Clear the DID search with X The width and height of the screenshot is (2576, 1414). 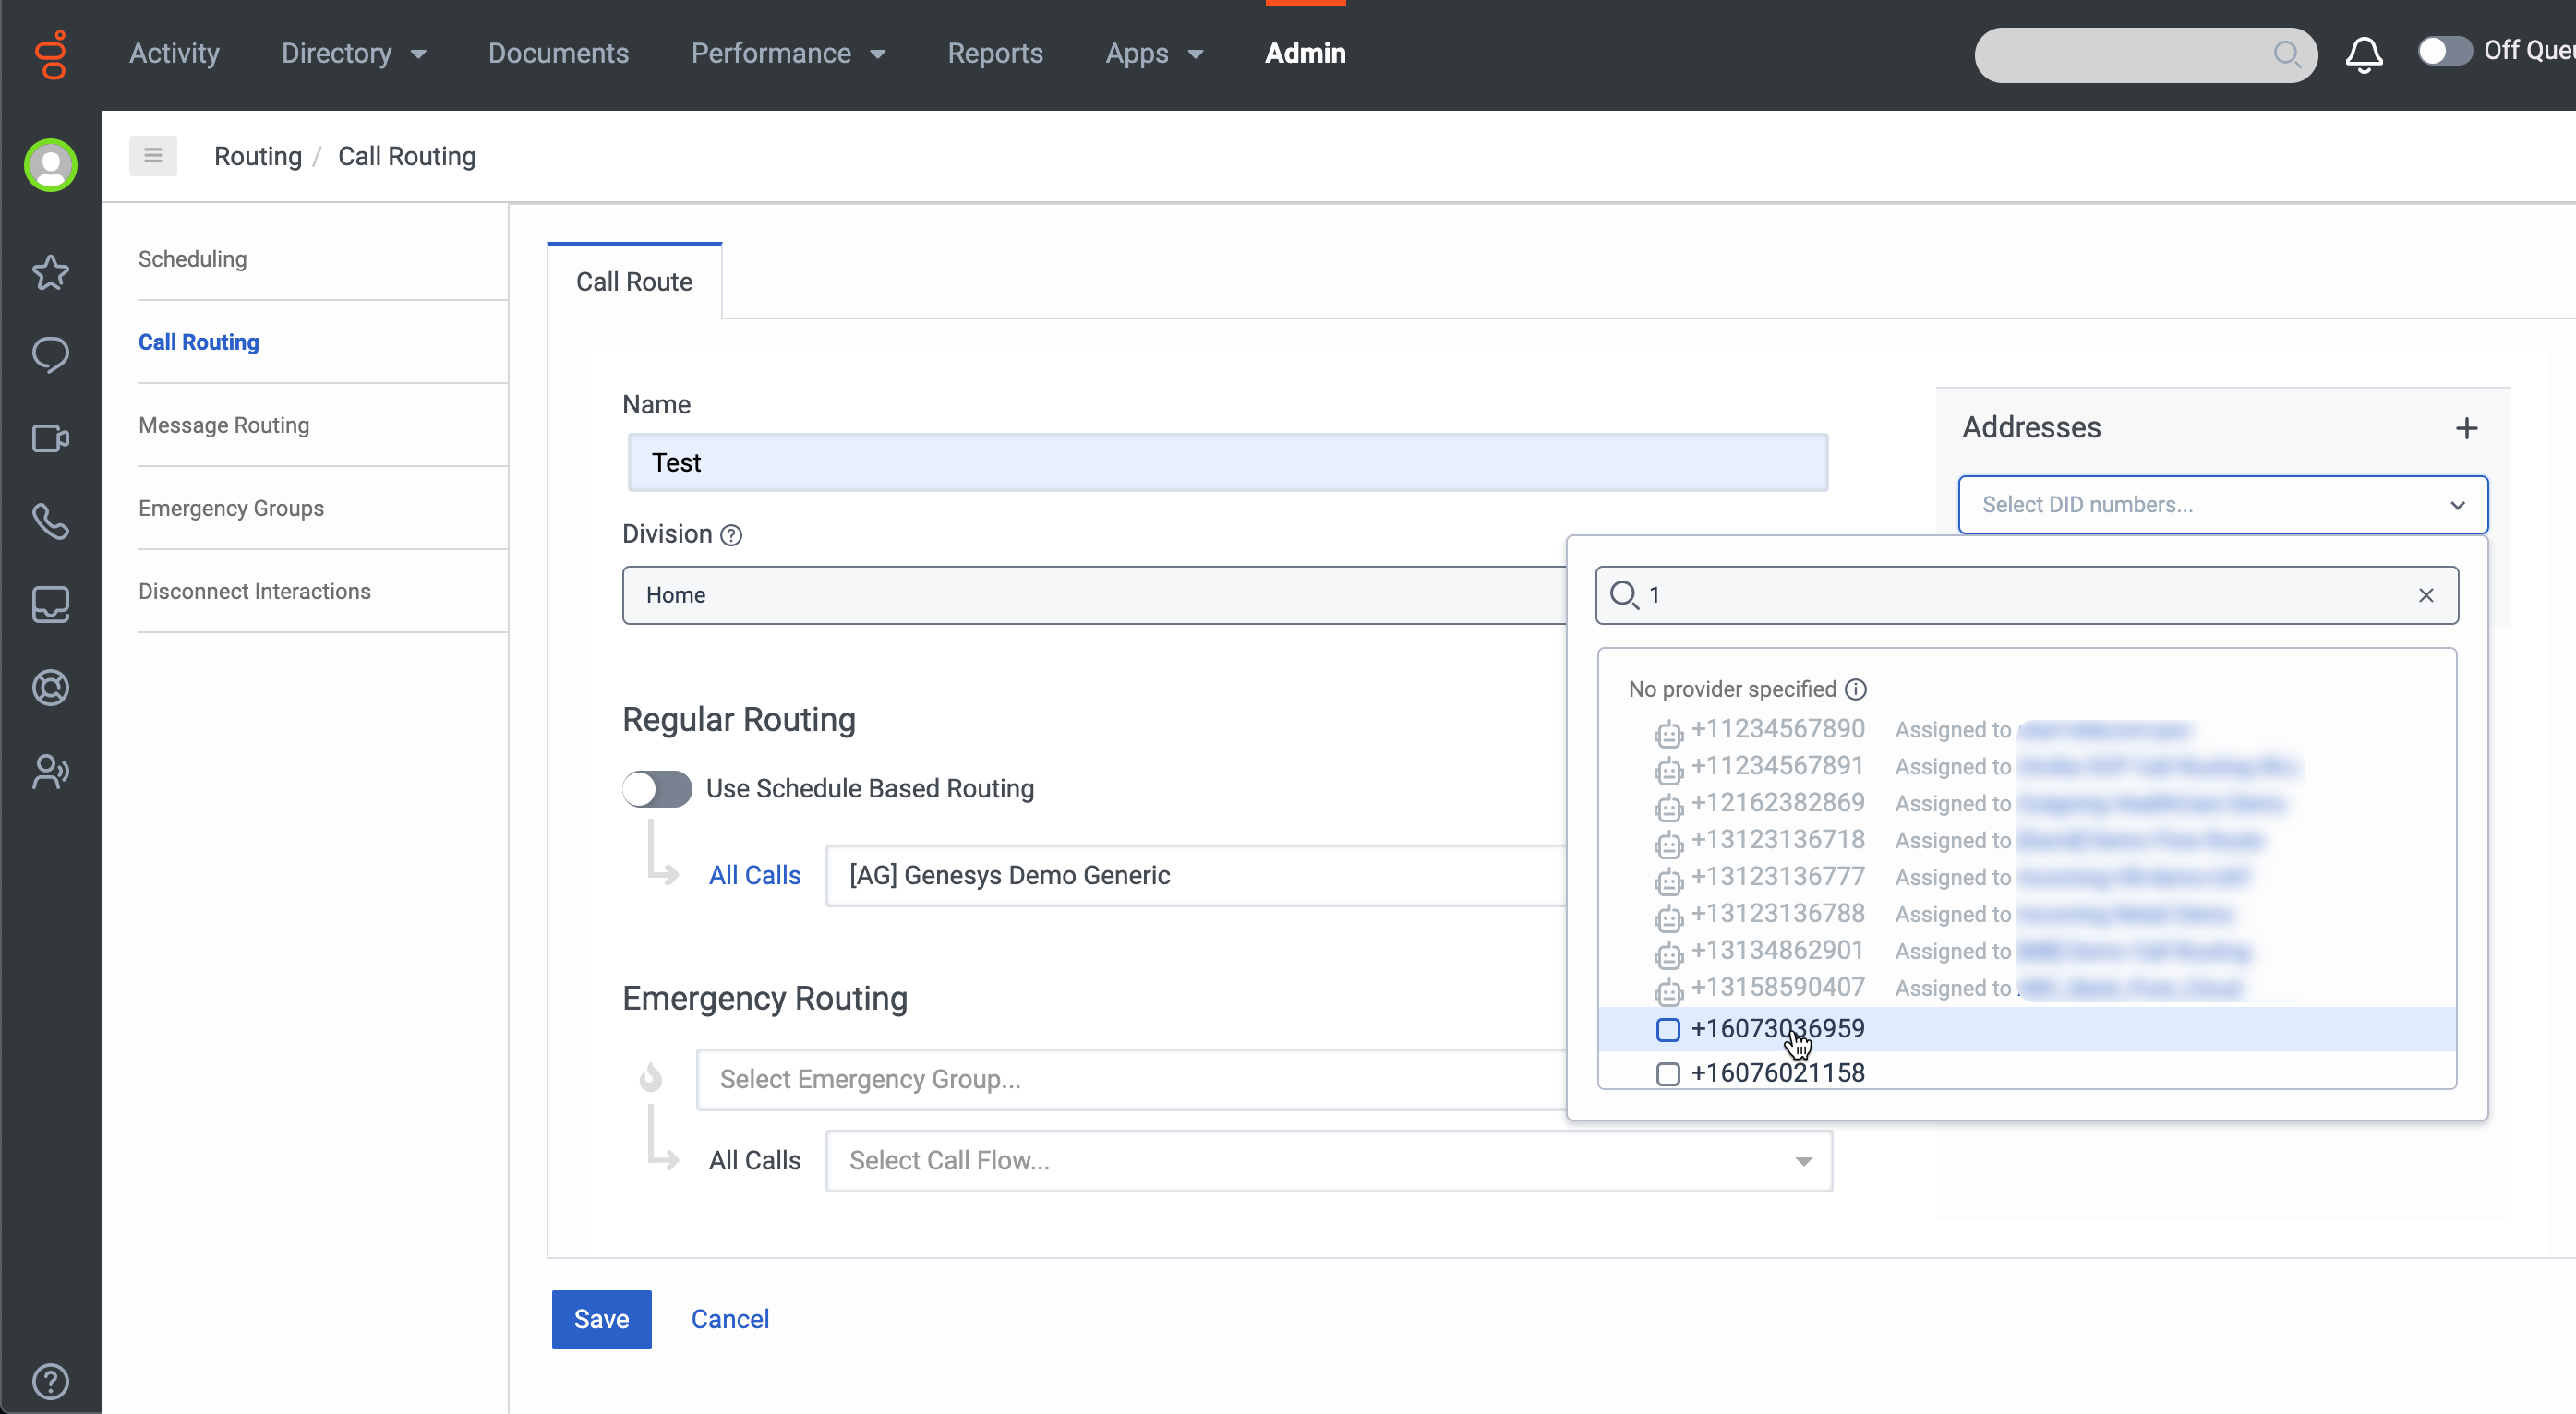click(x=2425, y=595)
